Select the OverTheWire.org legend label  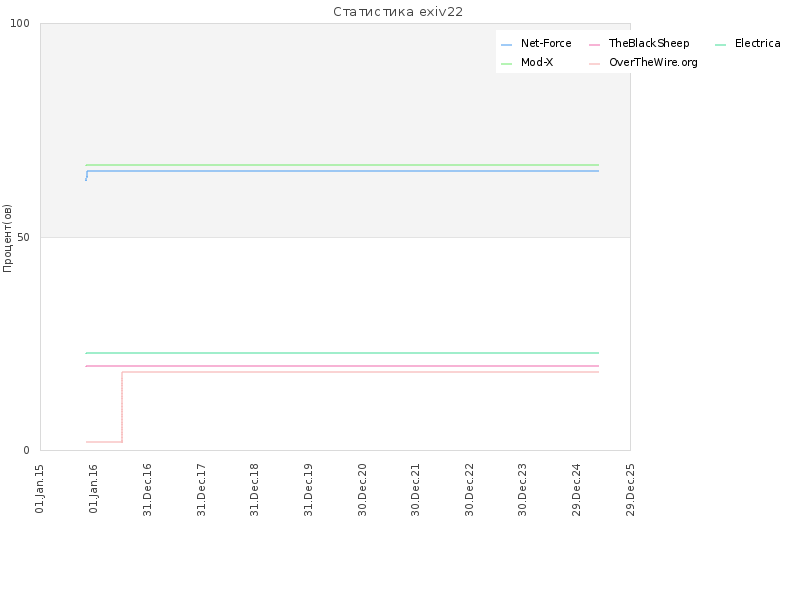[653, 62]
